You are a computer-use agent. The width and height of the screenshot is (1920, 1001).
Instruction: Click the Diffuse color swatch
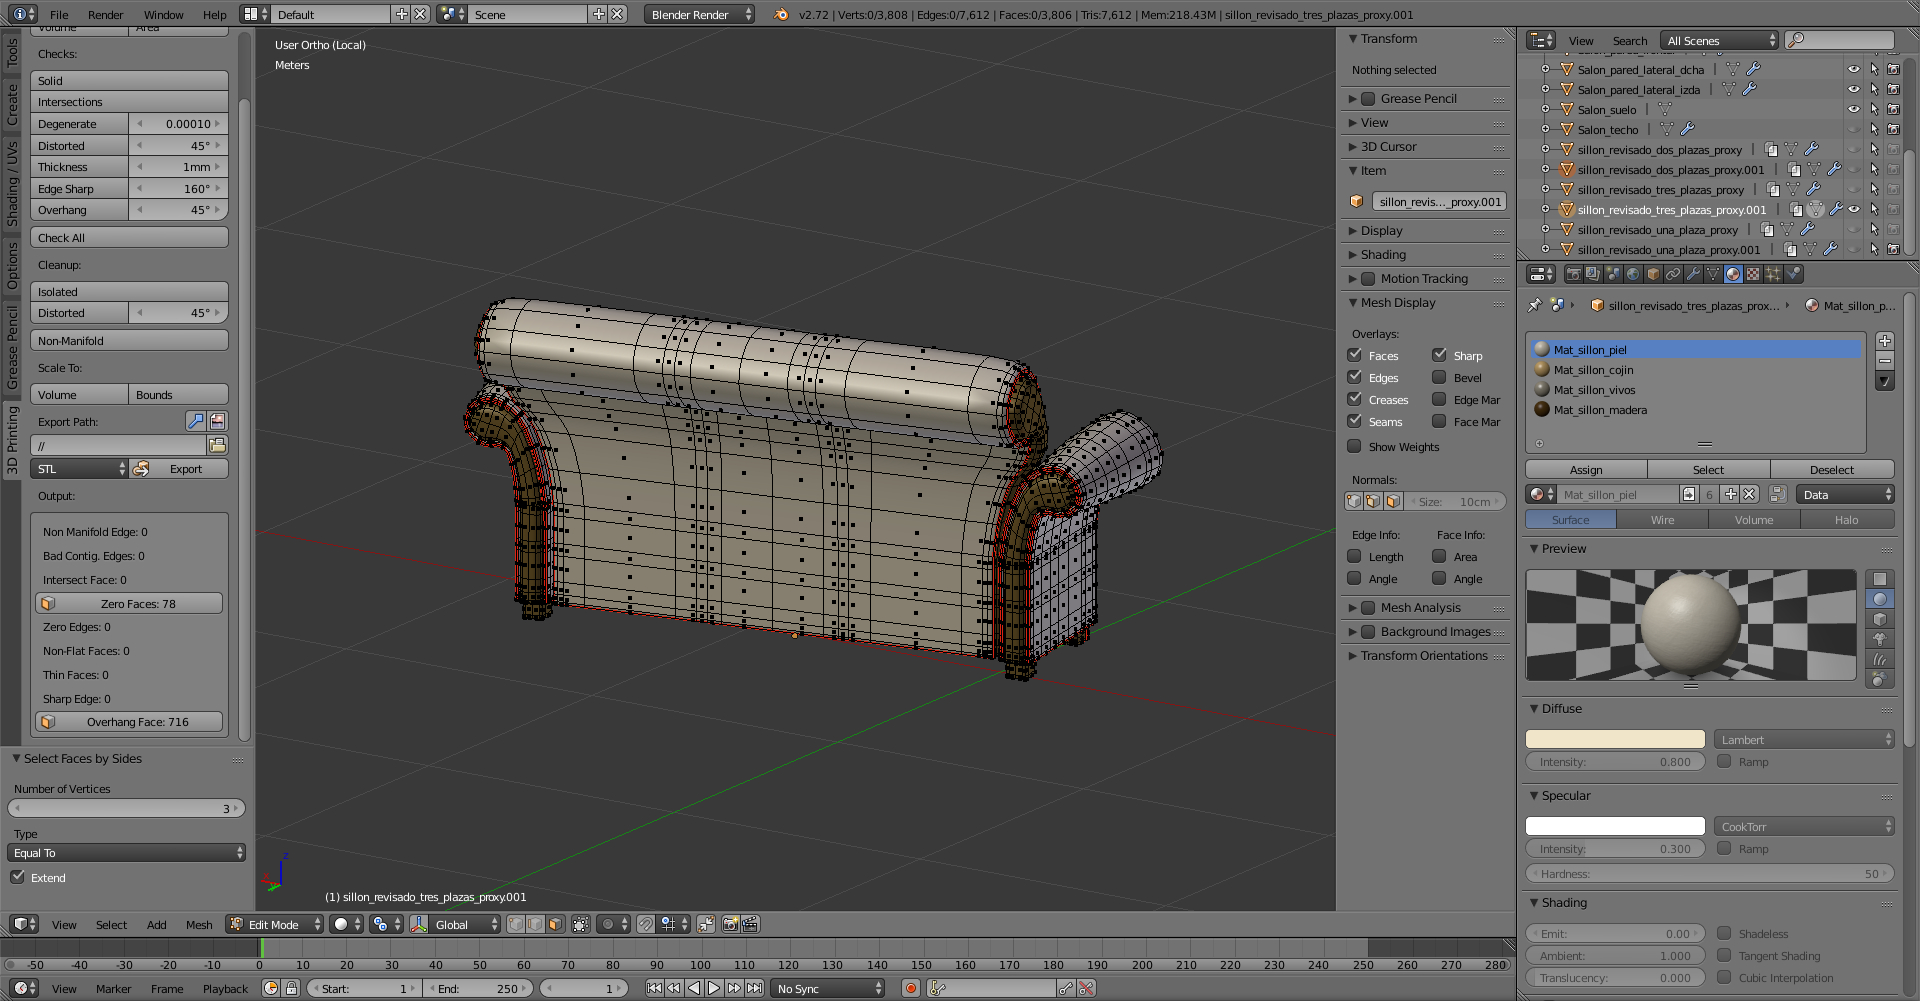[x=1615, y=740]
